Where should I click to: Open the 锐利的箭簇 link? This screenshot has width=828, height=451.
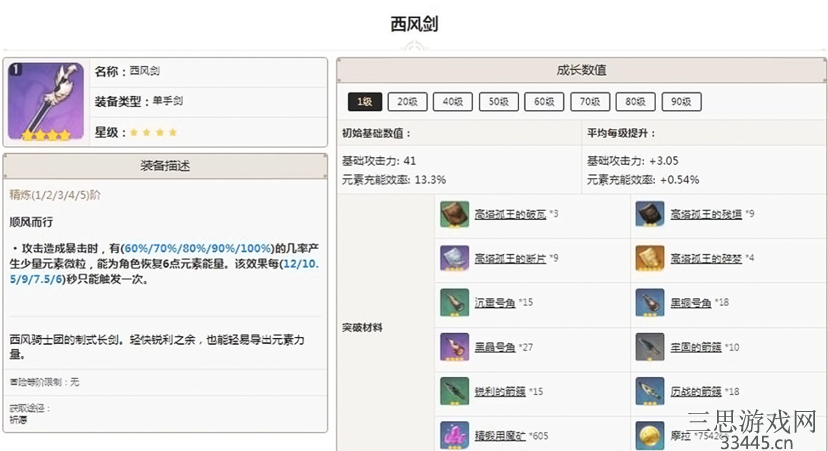500,391
